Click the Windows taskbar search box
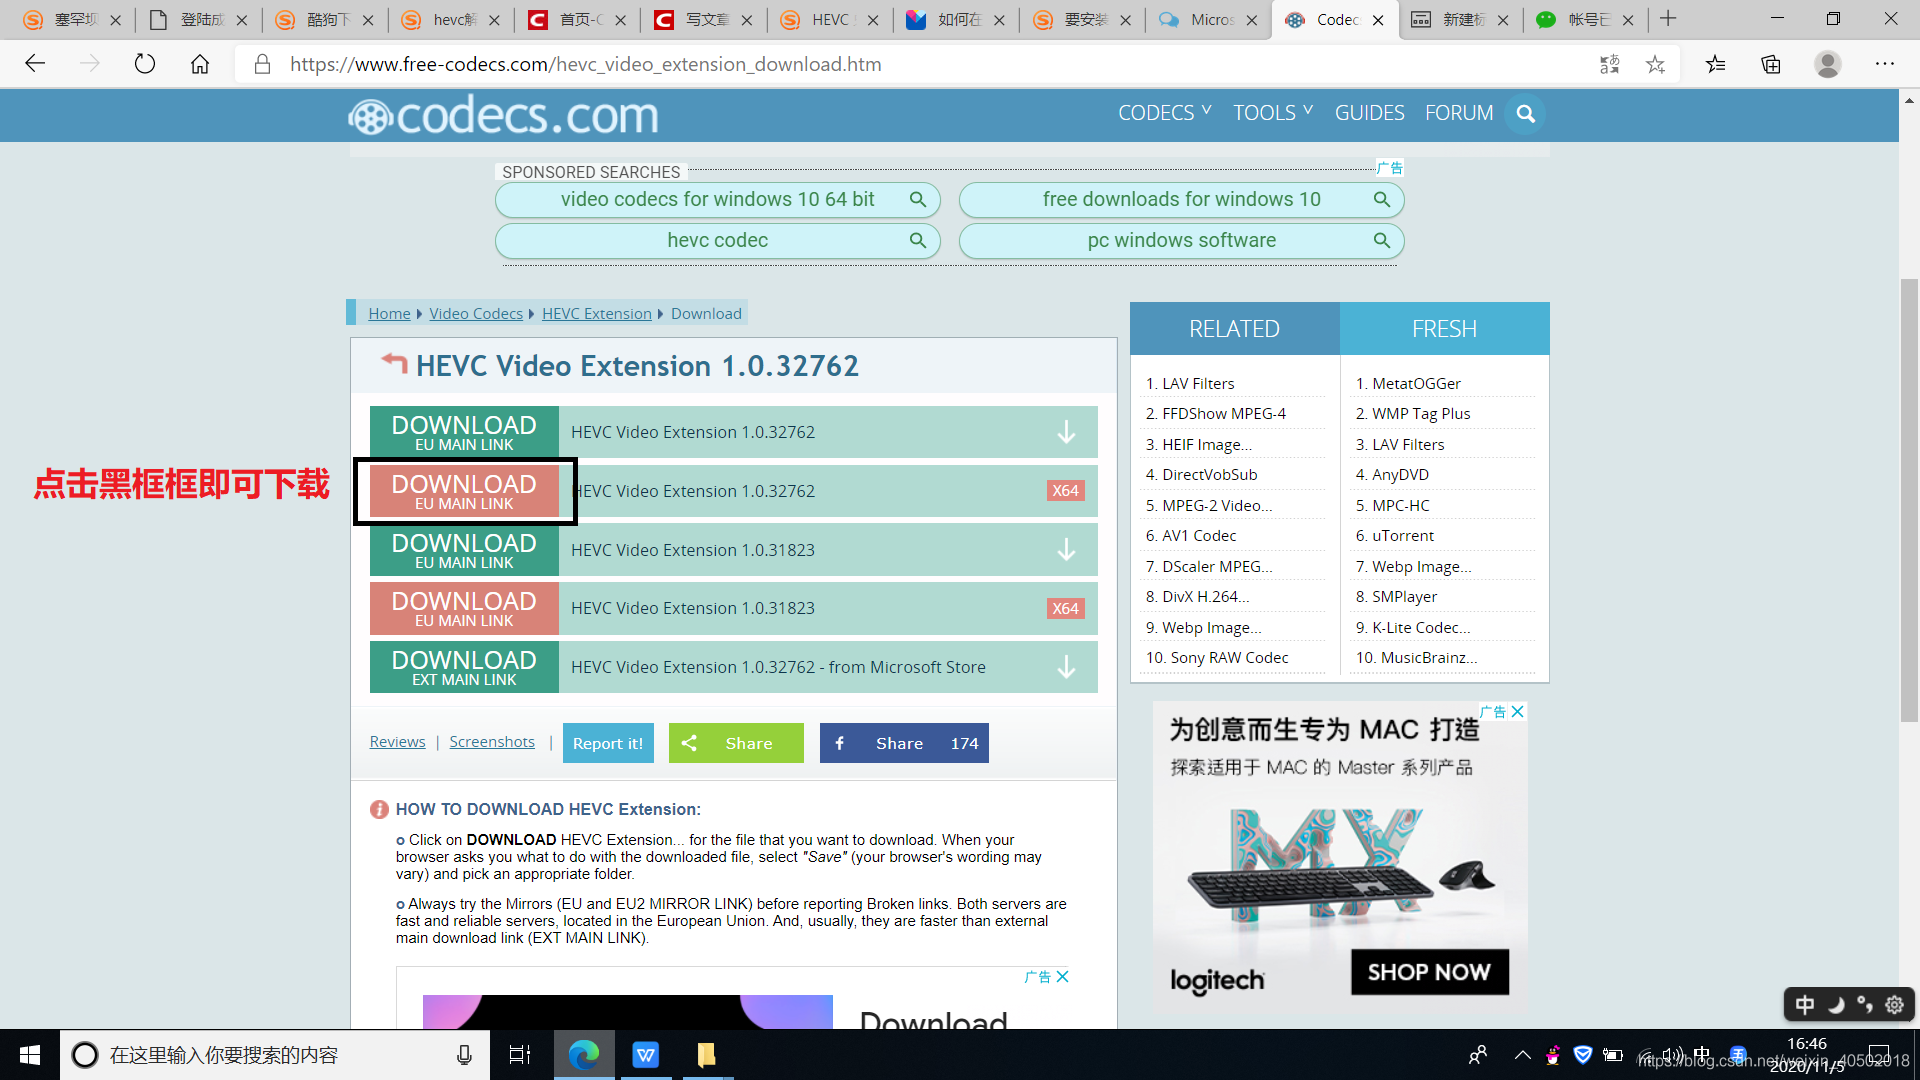 click(x=275, y=1055)
